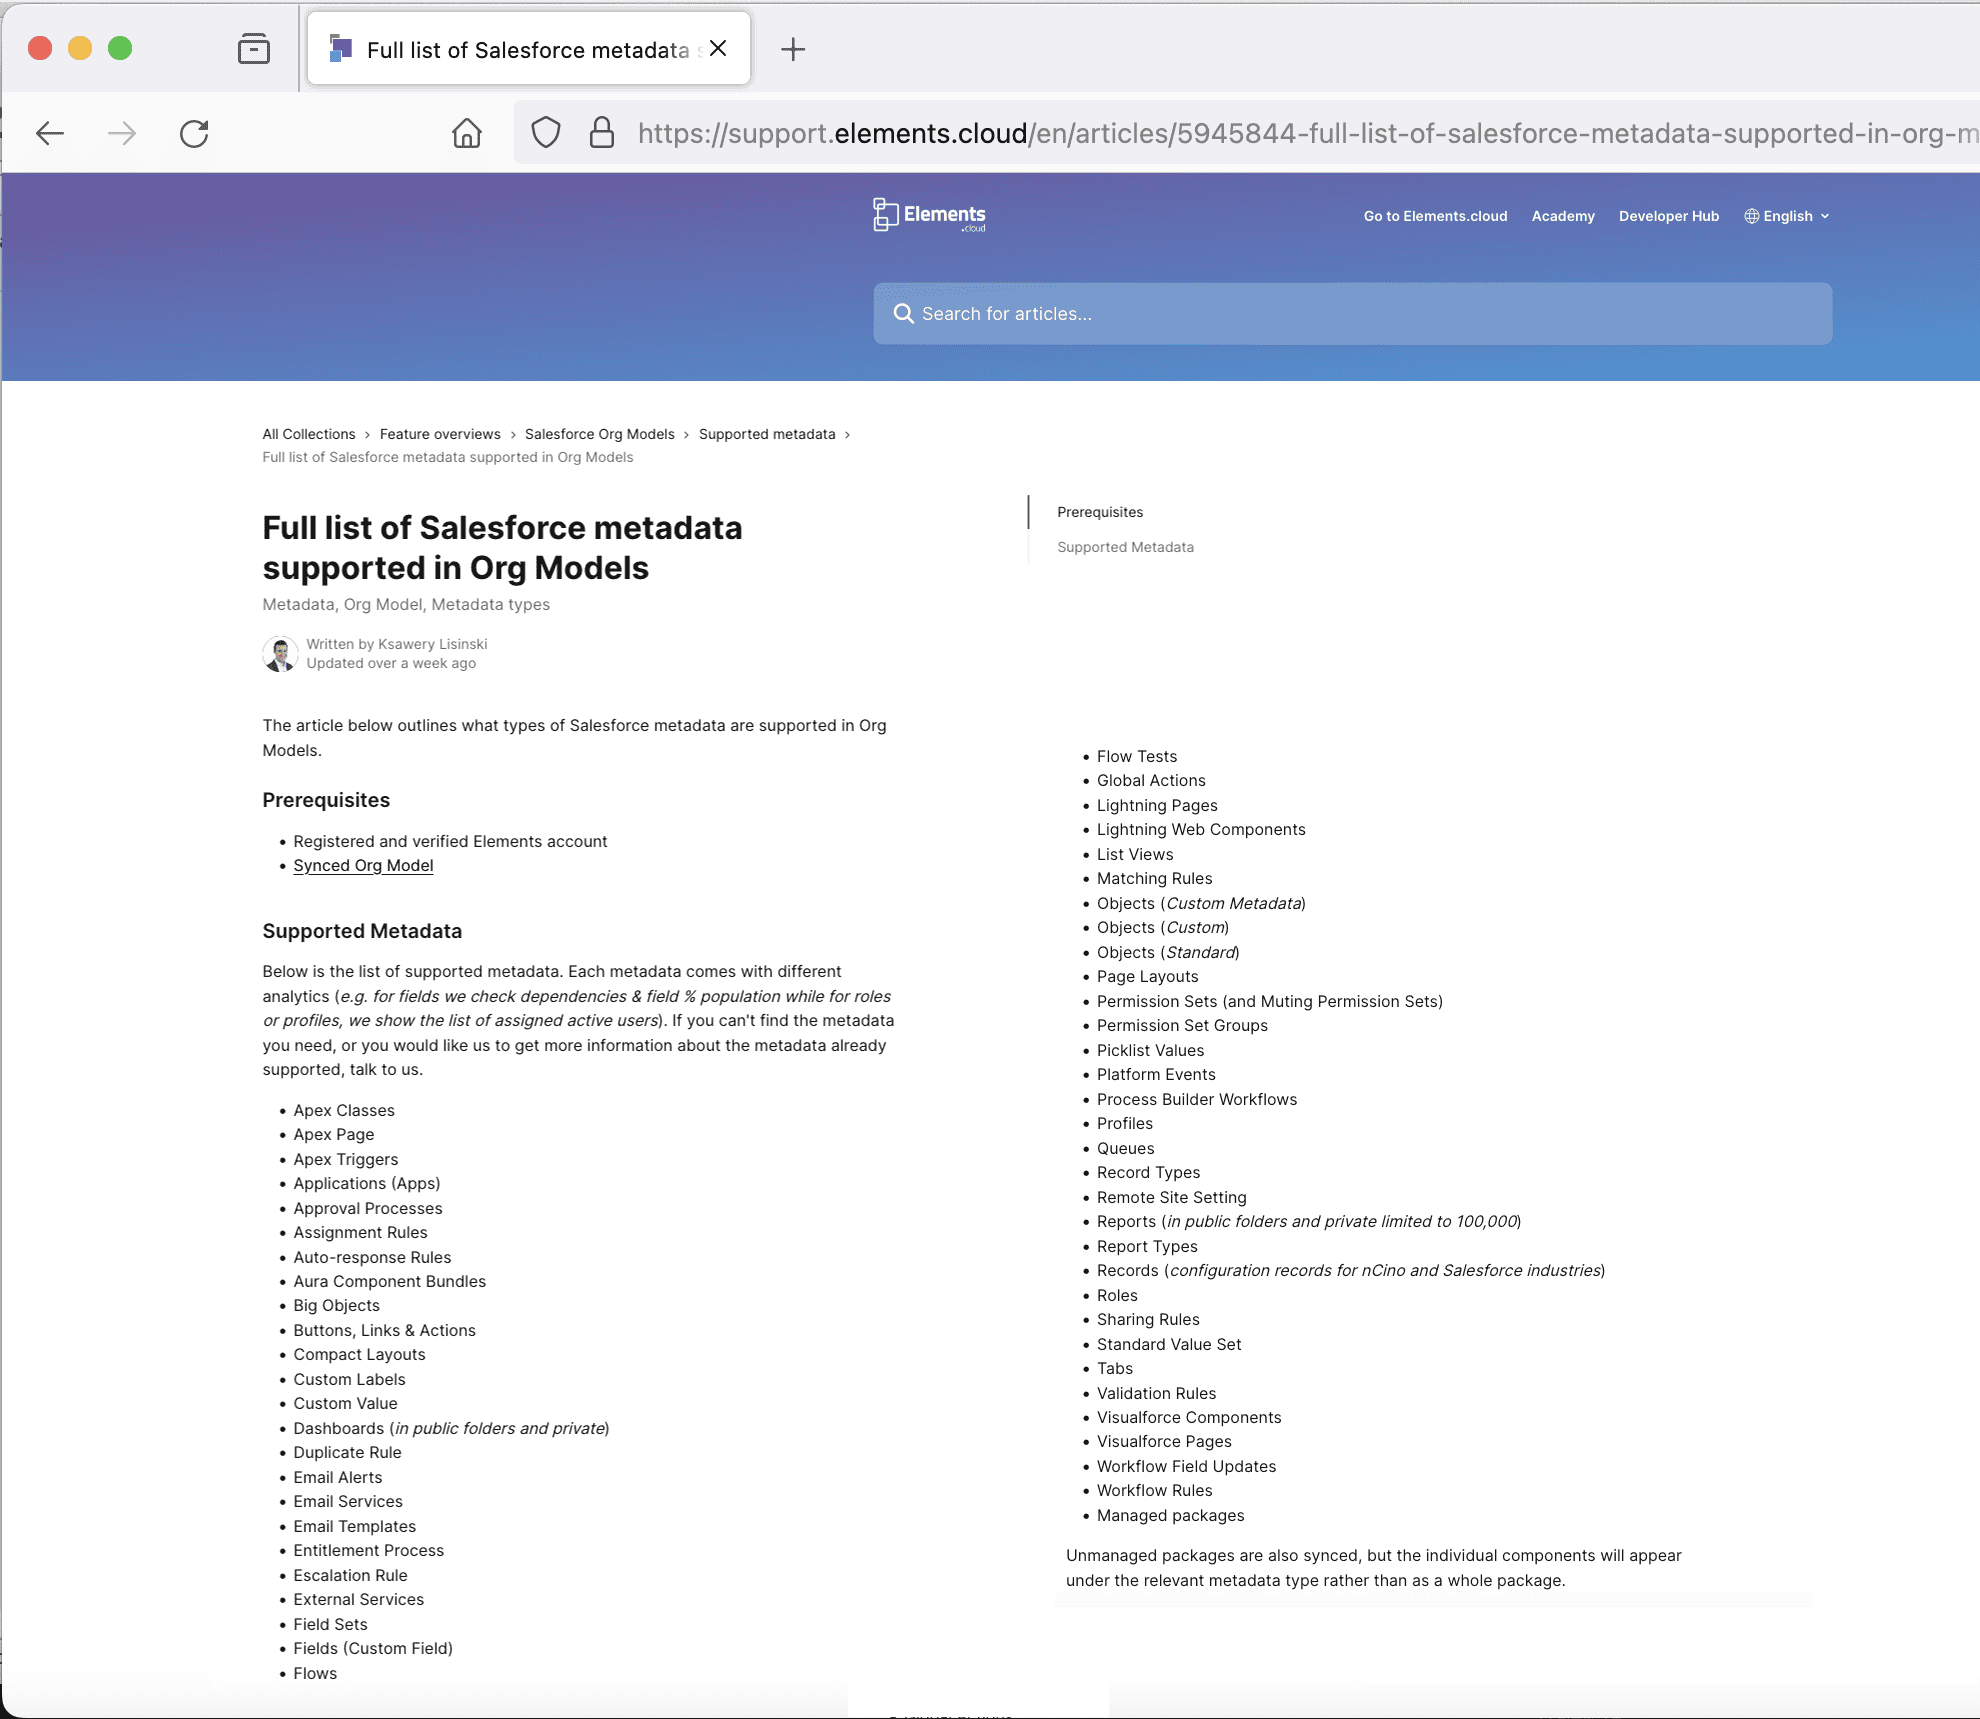This screenshot has width=1980, height=1719.
Task: Click the 'Apex Triggers' list item
Action: coord(346,1159)
